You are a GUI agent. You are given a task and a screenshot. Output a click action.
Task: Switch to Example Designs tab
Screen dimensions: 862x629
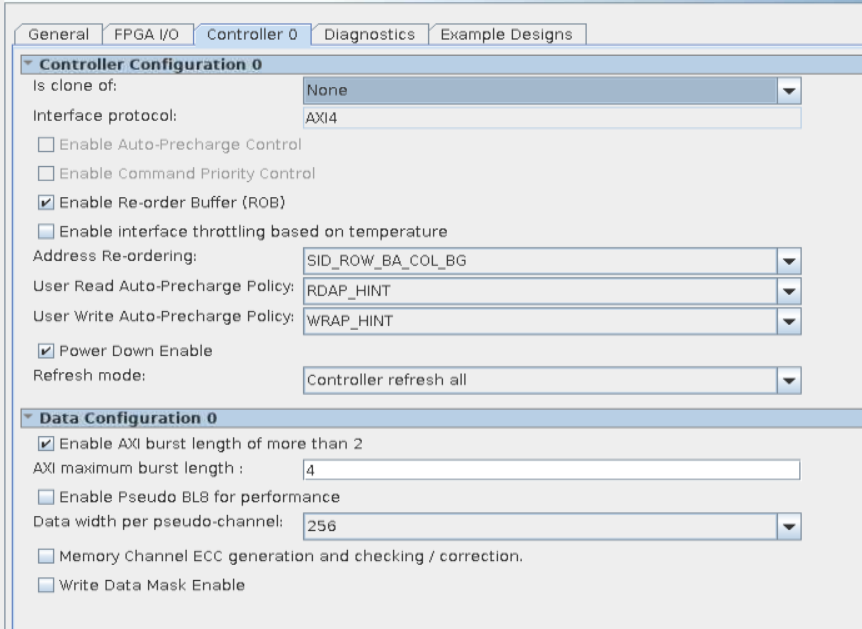(507, 34)
